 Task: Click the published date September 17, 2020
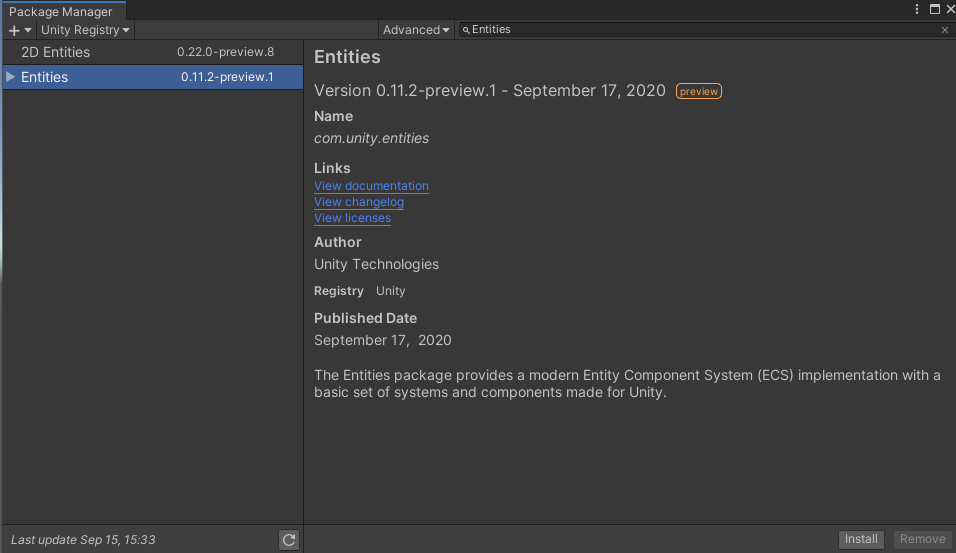[382, 340]
